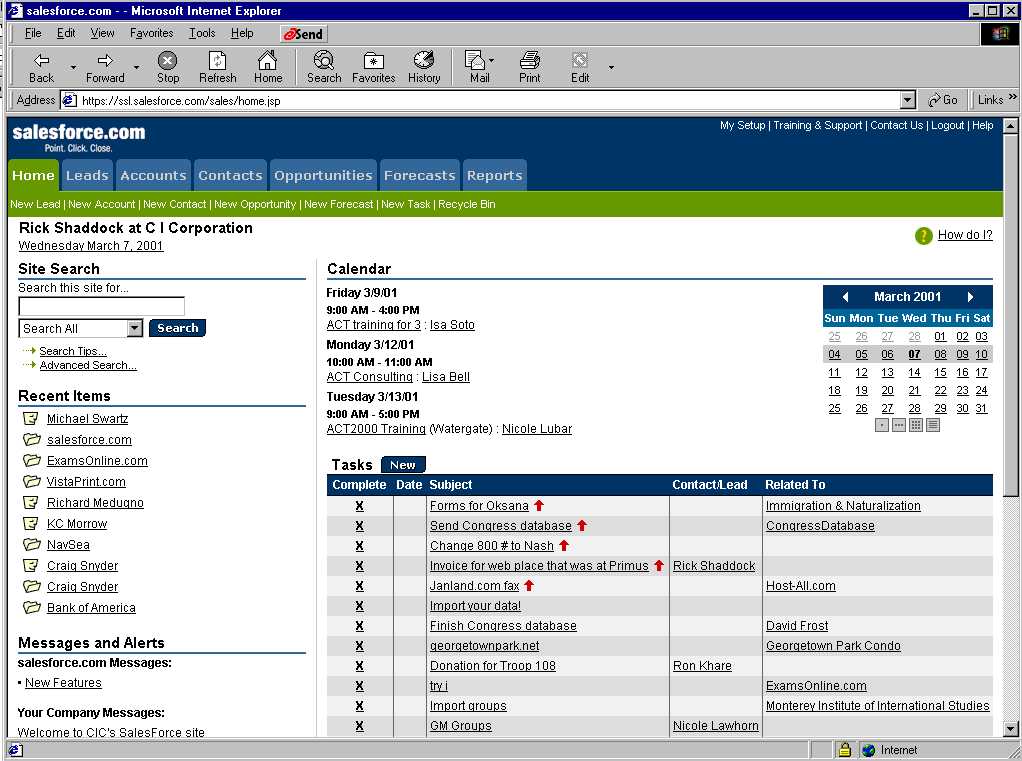The image size is (1022, 761).
Task: Open the Advanced Search link
Action: click(88, 366)
